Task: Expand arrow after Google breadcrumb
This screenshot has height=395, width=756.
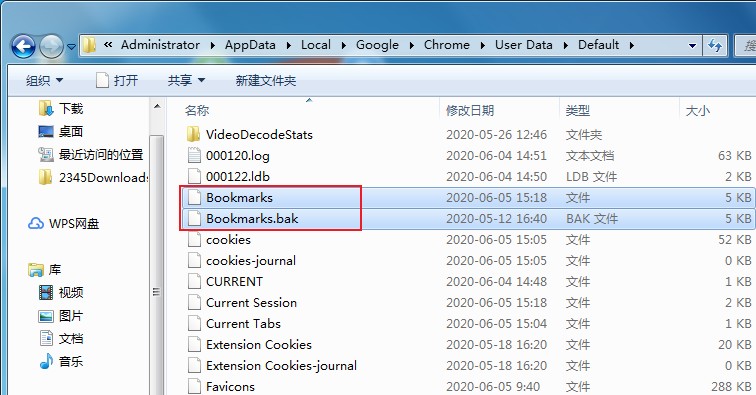Action: [x=412, y=45]
